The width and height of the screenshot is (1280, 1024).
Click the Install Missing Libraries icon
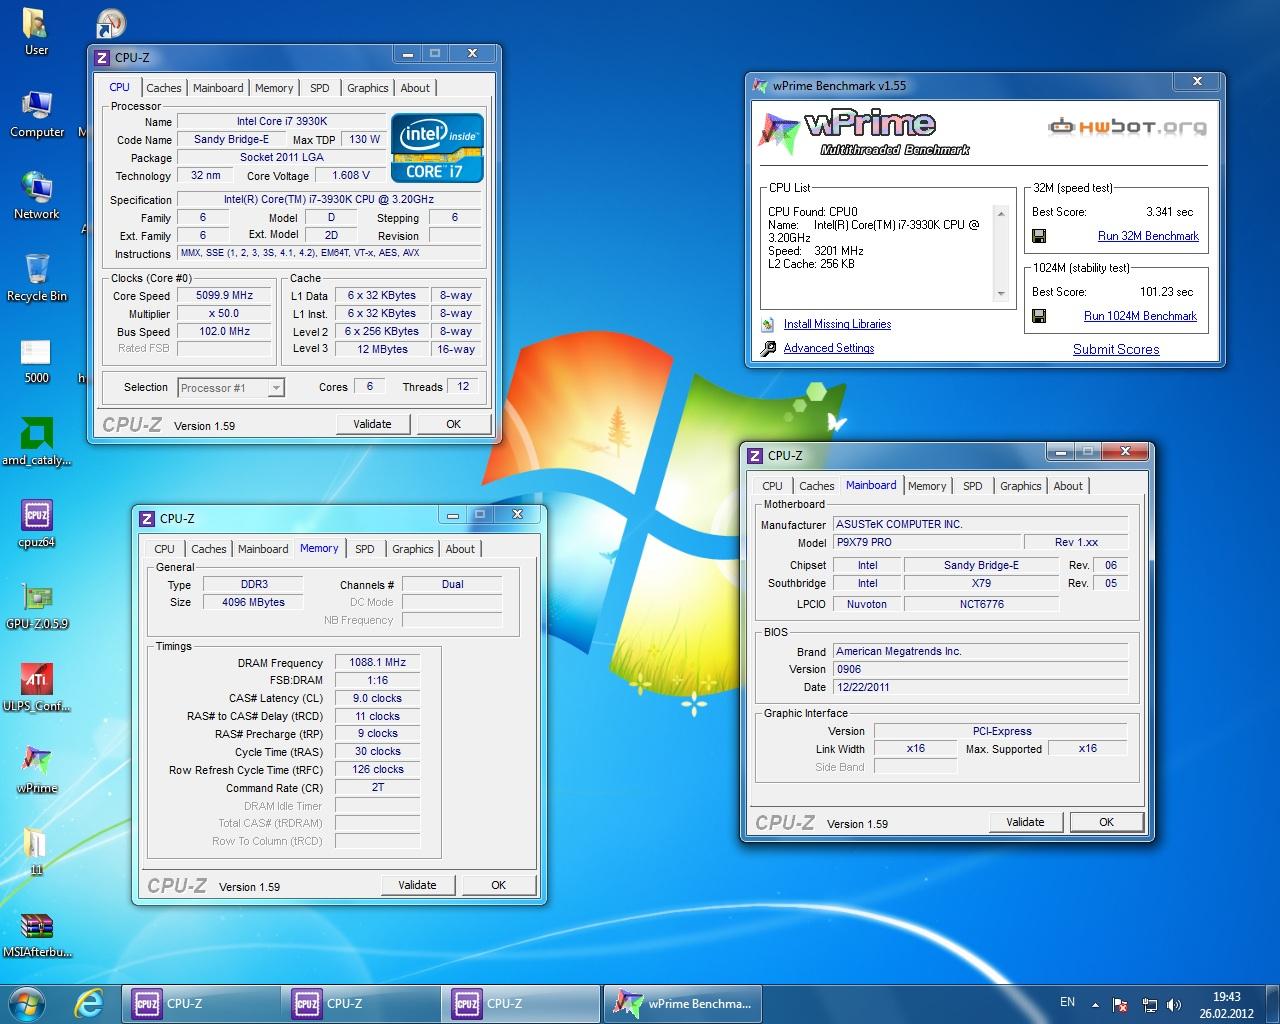[x=768, y=324]
